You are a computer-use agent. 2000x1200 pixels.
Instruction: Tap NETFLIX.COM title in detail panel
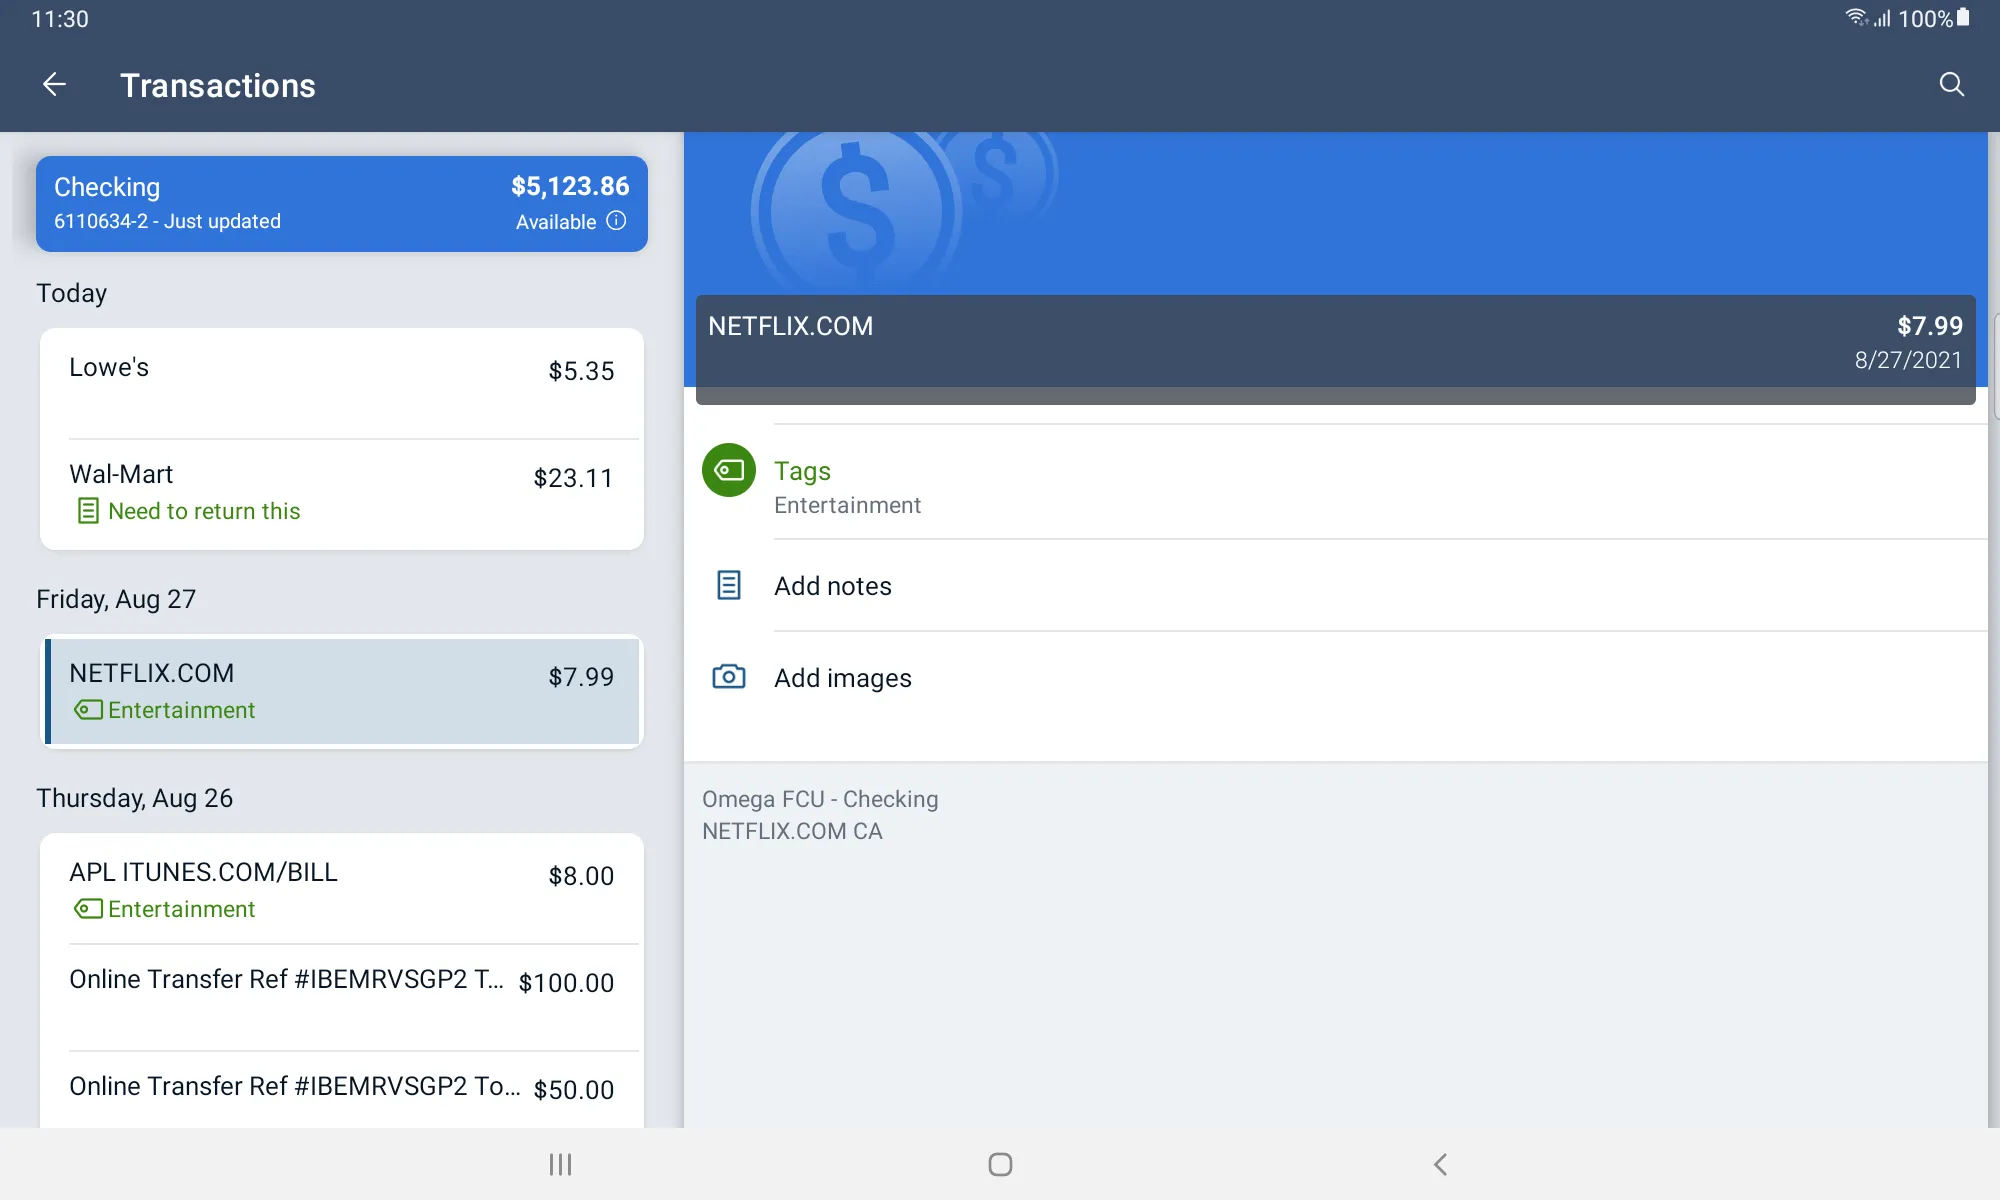tap(790, 326)
